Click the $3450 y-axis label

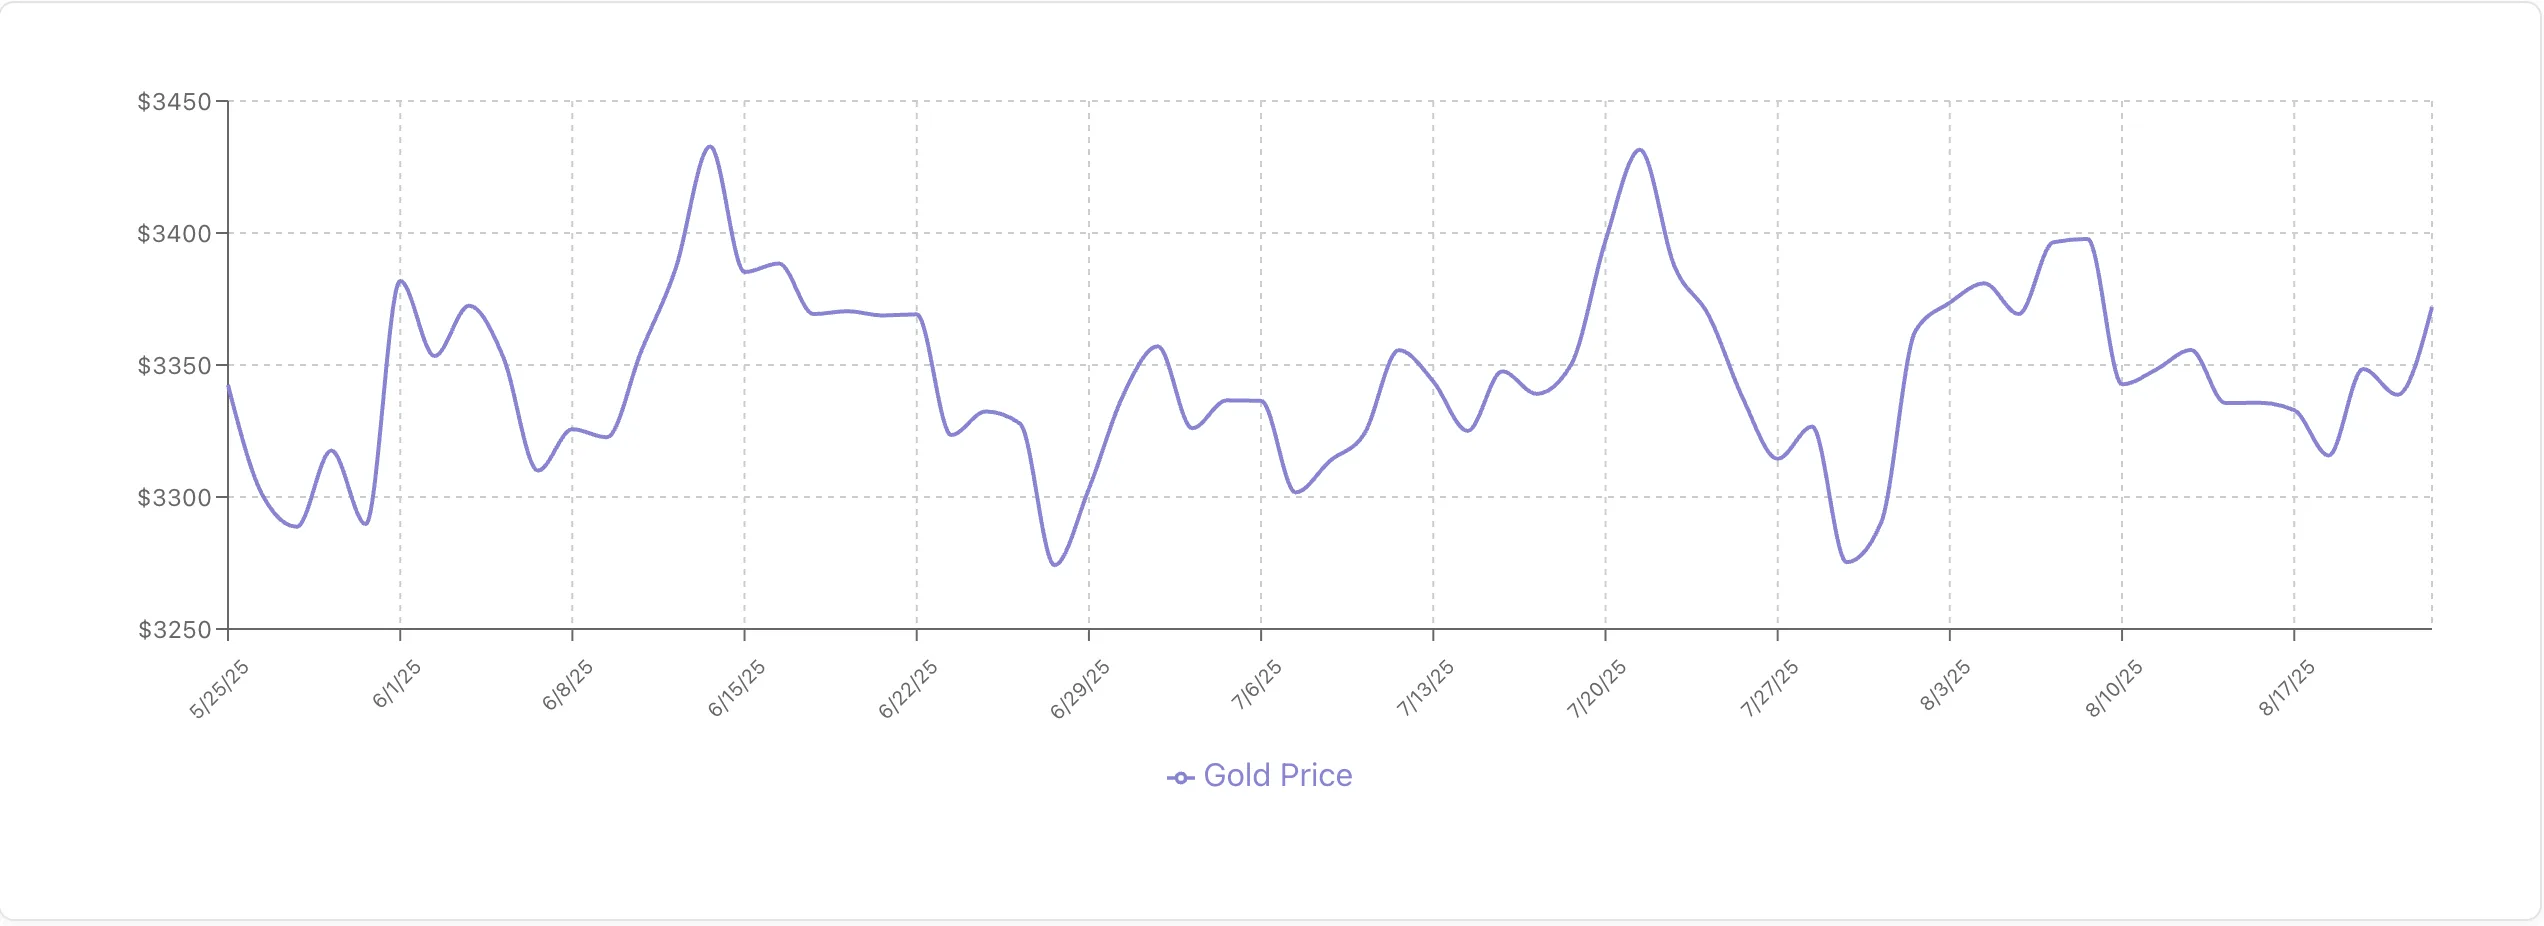[174, 102]
